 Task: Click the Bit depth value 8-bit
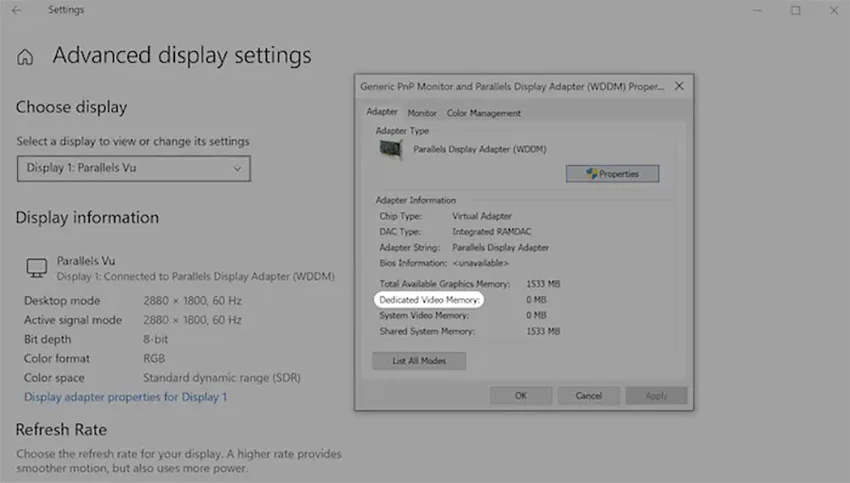[156, 339]
